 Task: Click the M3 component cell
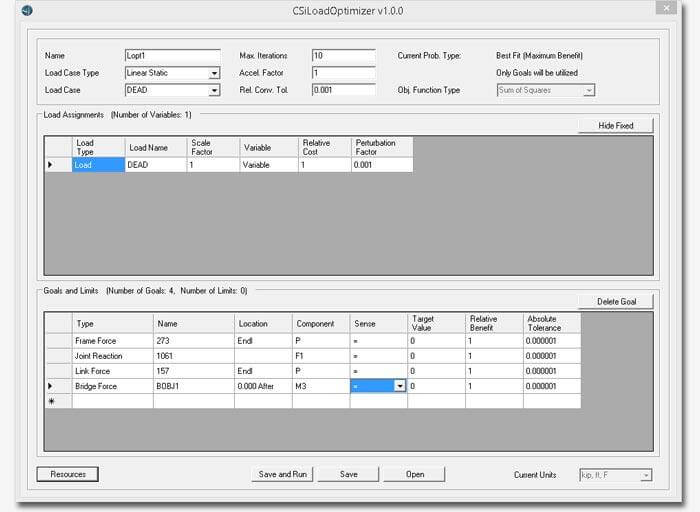click(321, 387)
